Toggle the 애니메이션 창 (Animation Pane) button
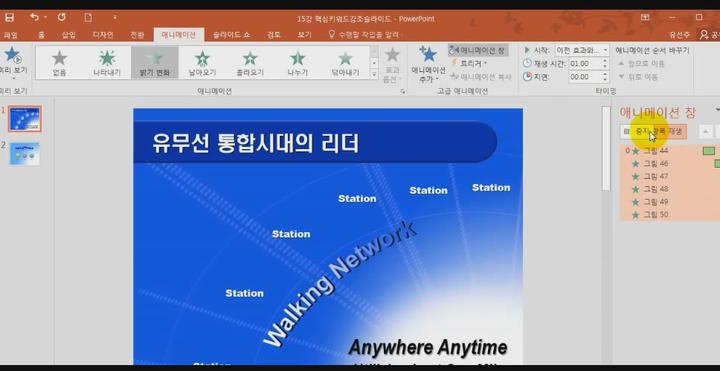Viewport: 720px width, 371px height. pos(478,50)
